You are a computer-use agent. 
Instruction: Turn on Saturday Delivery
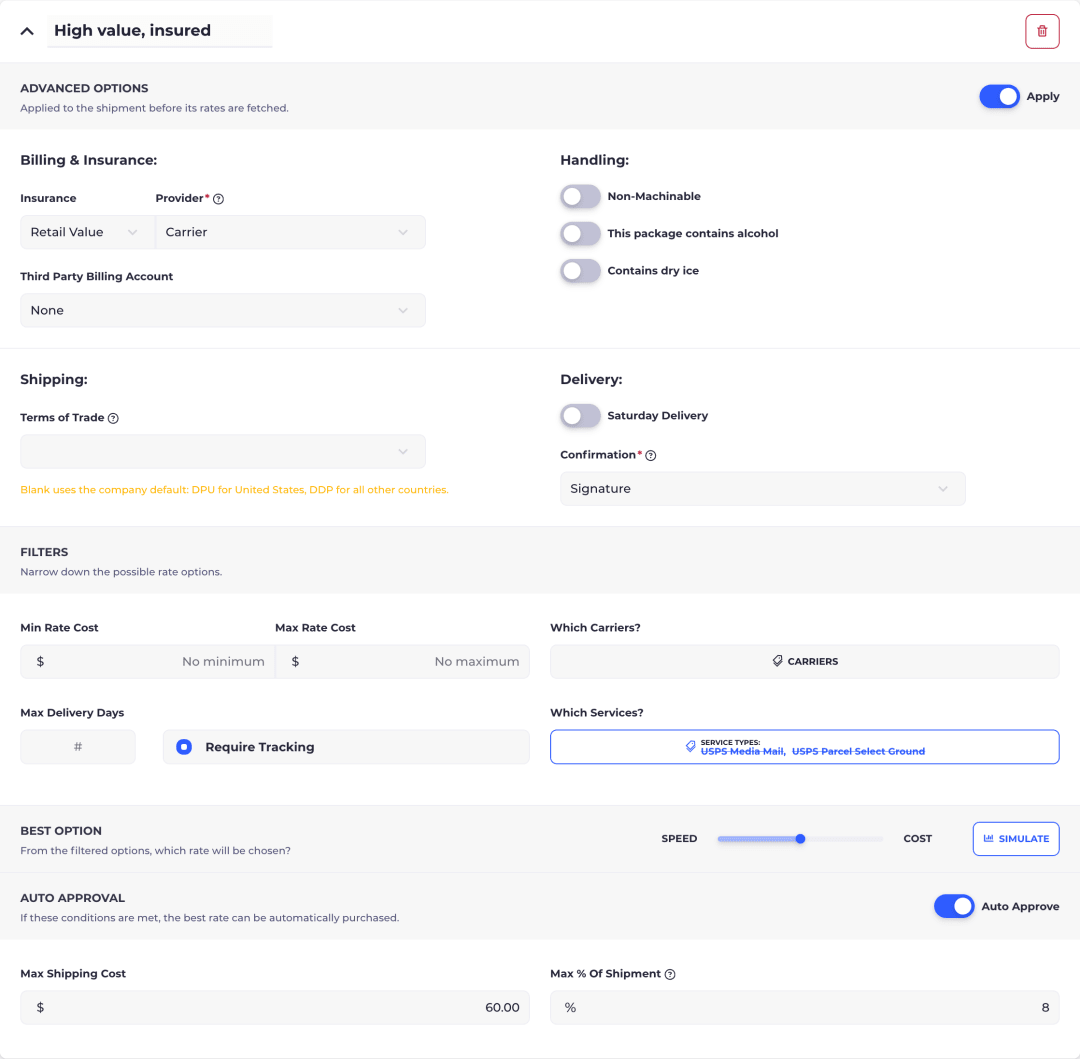coord(580,416)
